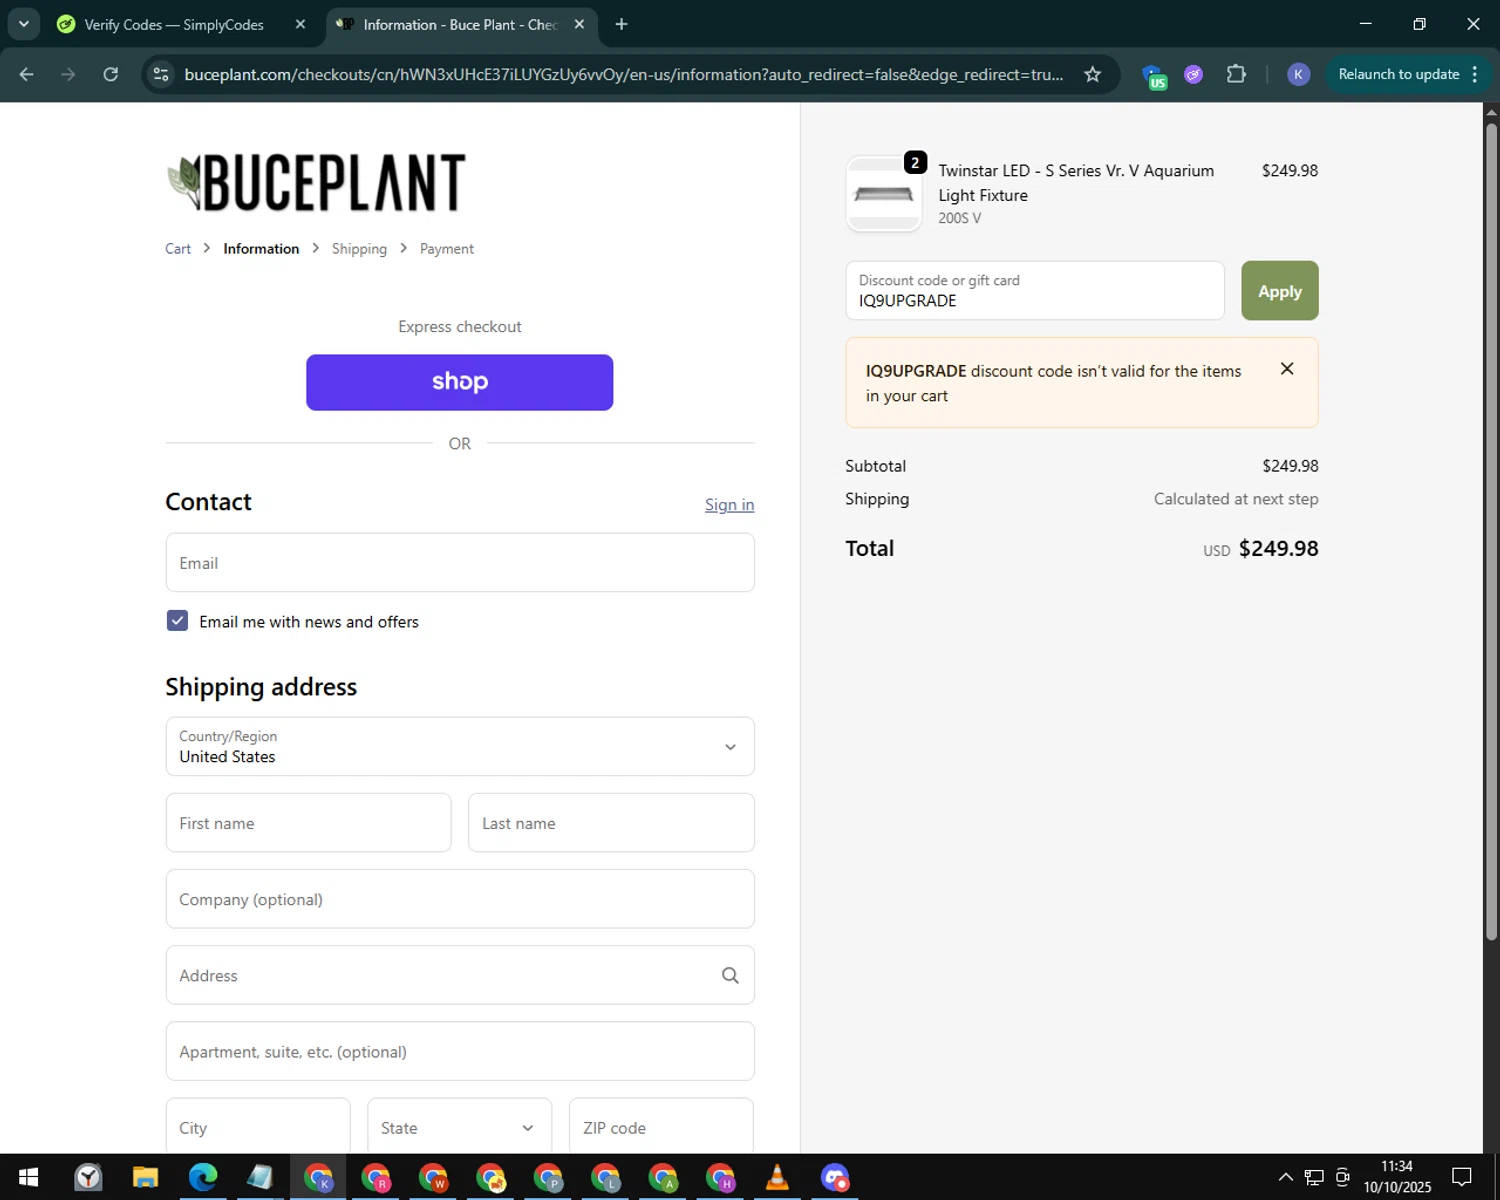Image resolution: width=1500 pixels, height=1200 pixels.
Task: Click the Buceplant logo
Action: [316, 182]
